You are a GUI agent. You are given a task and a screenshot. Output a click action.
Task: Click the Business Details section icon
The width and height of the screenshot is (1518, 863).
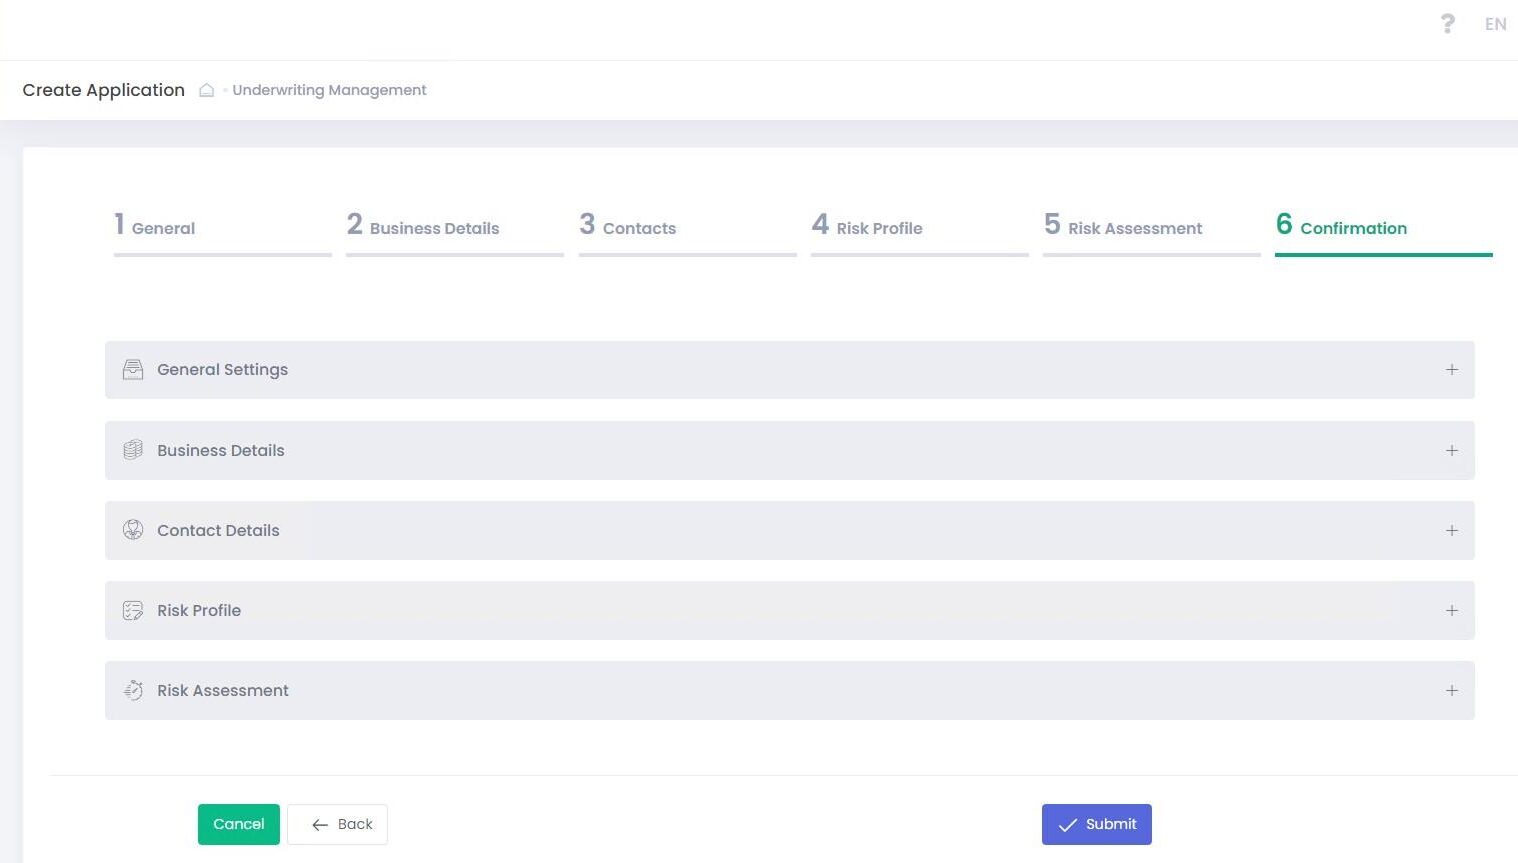(133, 450)
